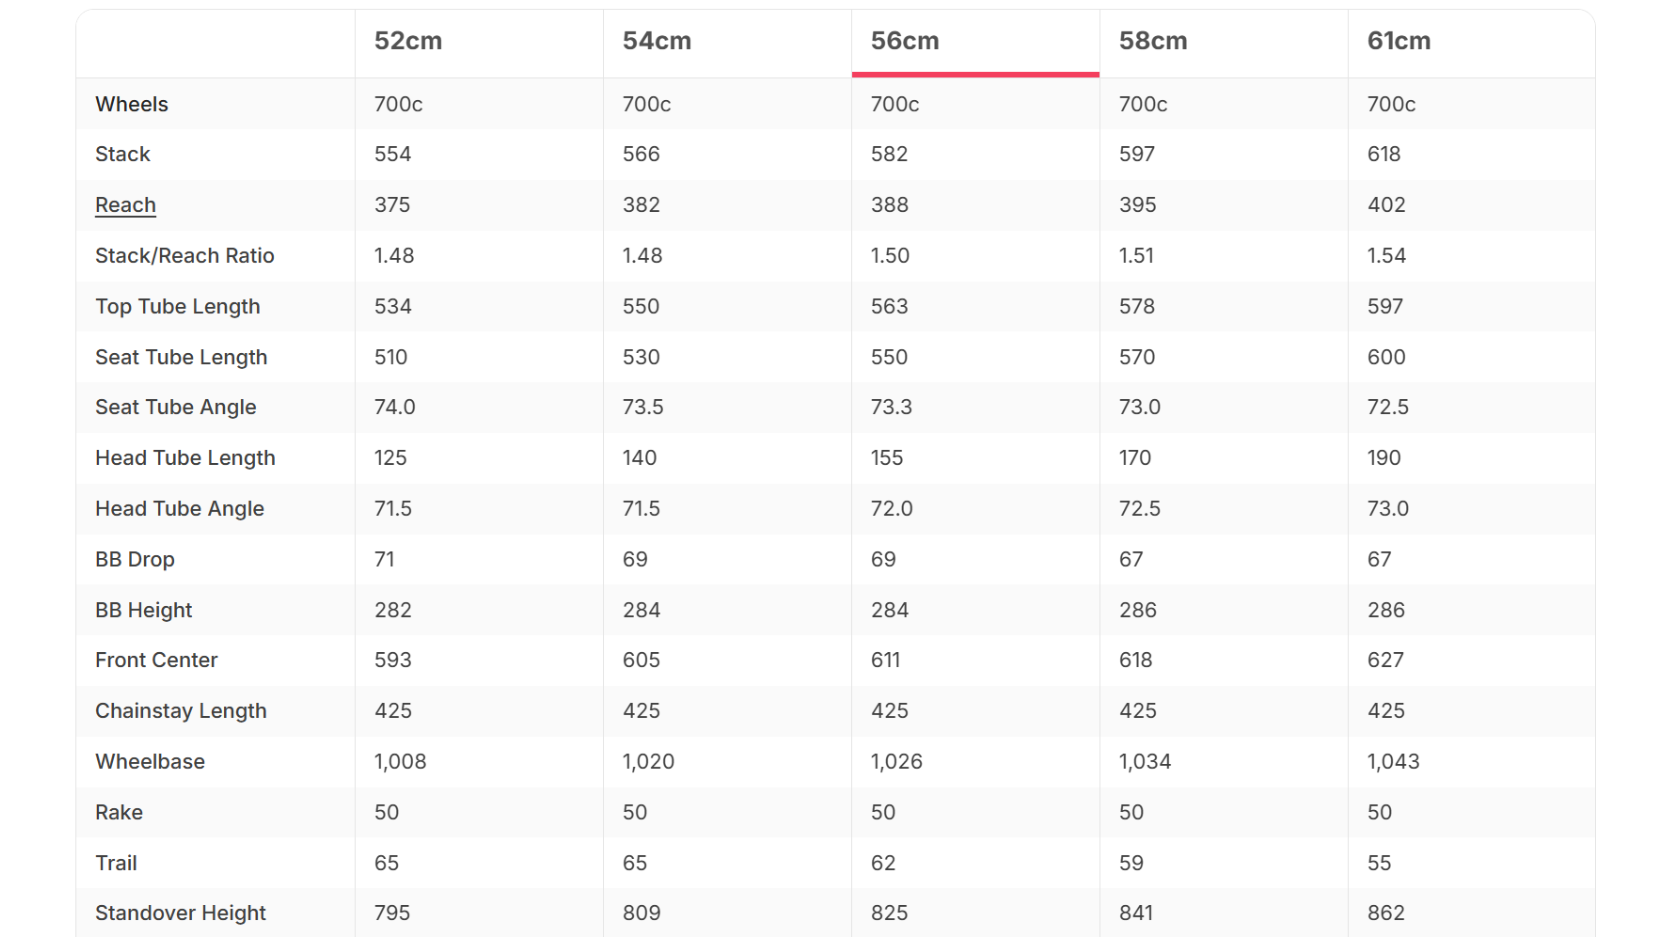Click the Chainstay Length row label
The width and height of the screenshot is (1678, 944).
coord(180,711)
